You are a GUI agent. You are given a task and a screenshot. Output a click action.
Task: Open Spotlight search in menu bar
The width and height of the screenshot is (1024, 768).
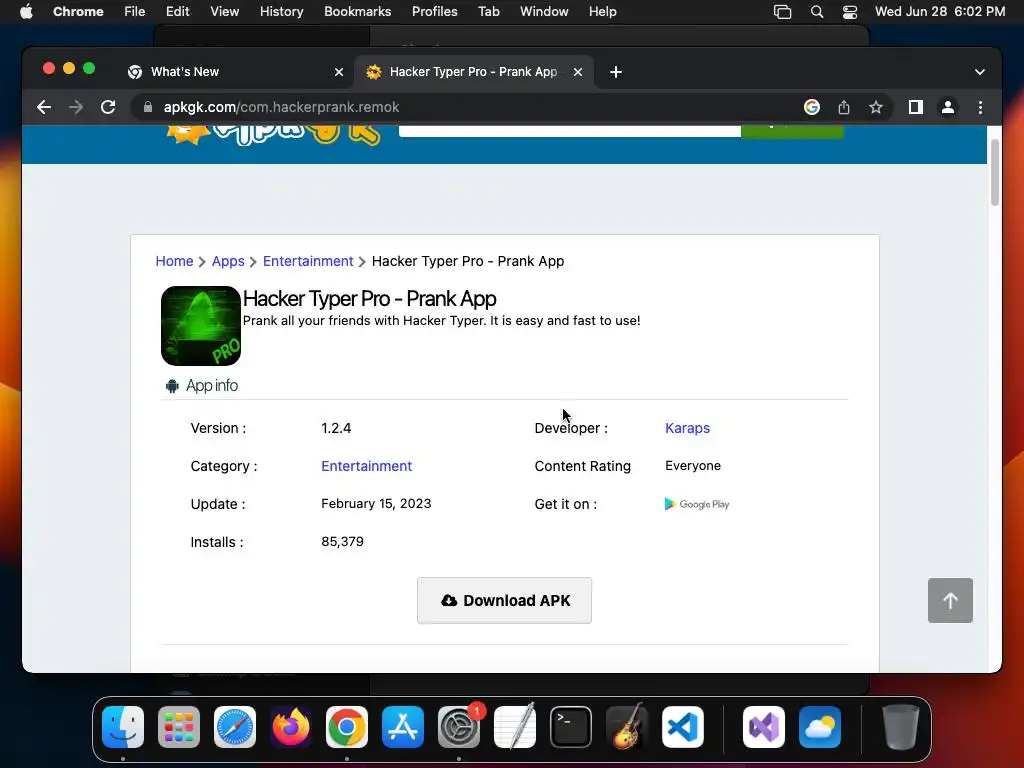(x=816, y=12)
